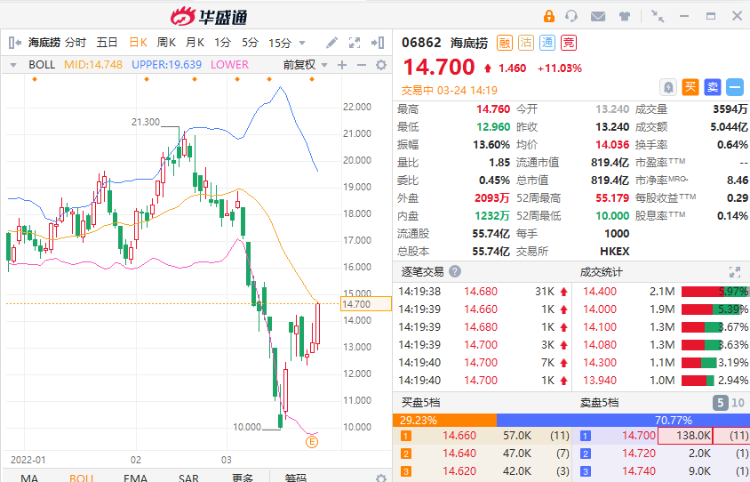
Task: Switch to 1分 one-minute chart
Action: [222, 43]
